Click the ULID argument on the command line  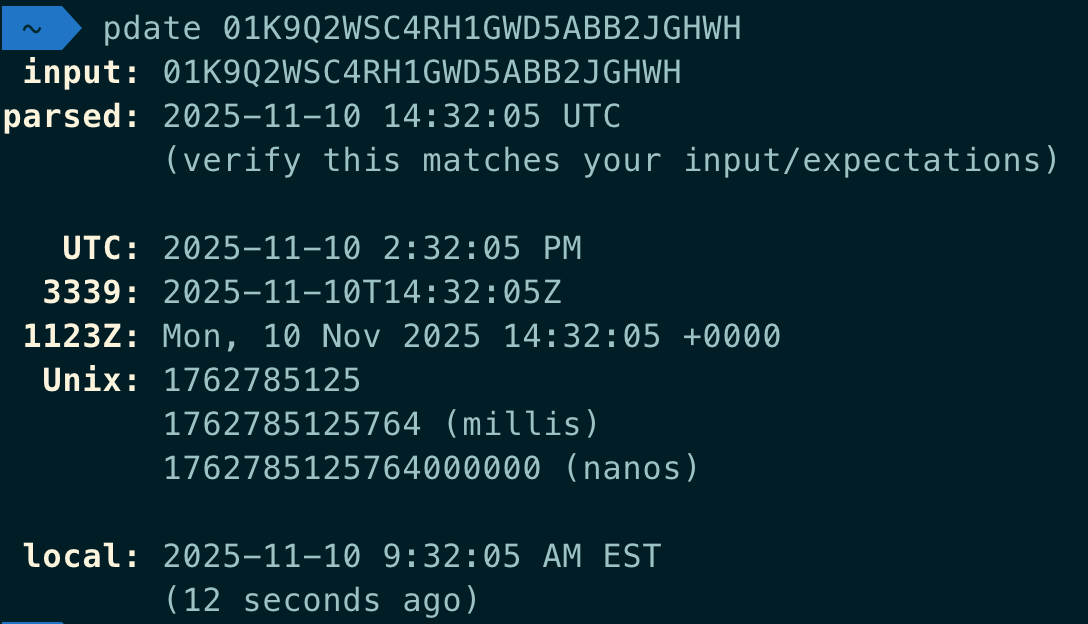(x=482, y=29)
